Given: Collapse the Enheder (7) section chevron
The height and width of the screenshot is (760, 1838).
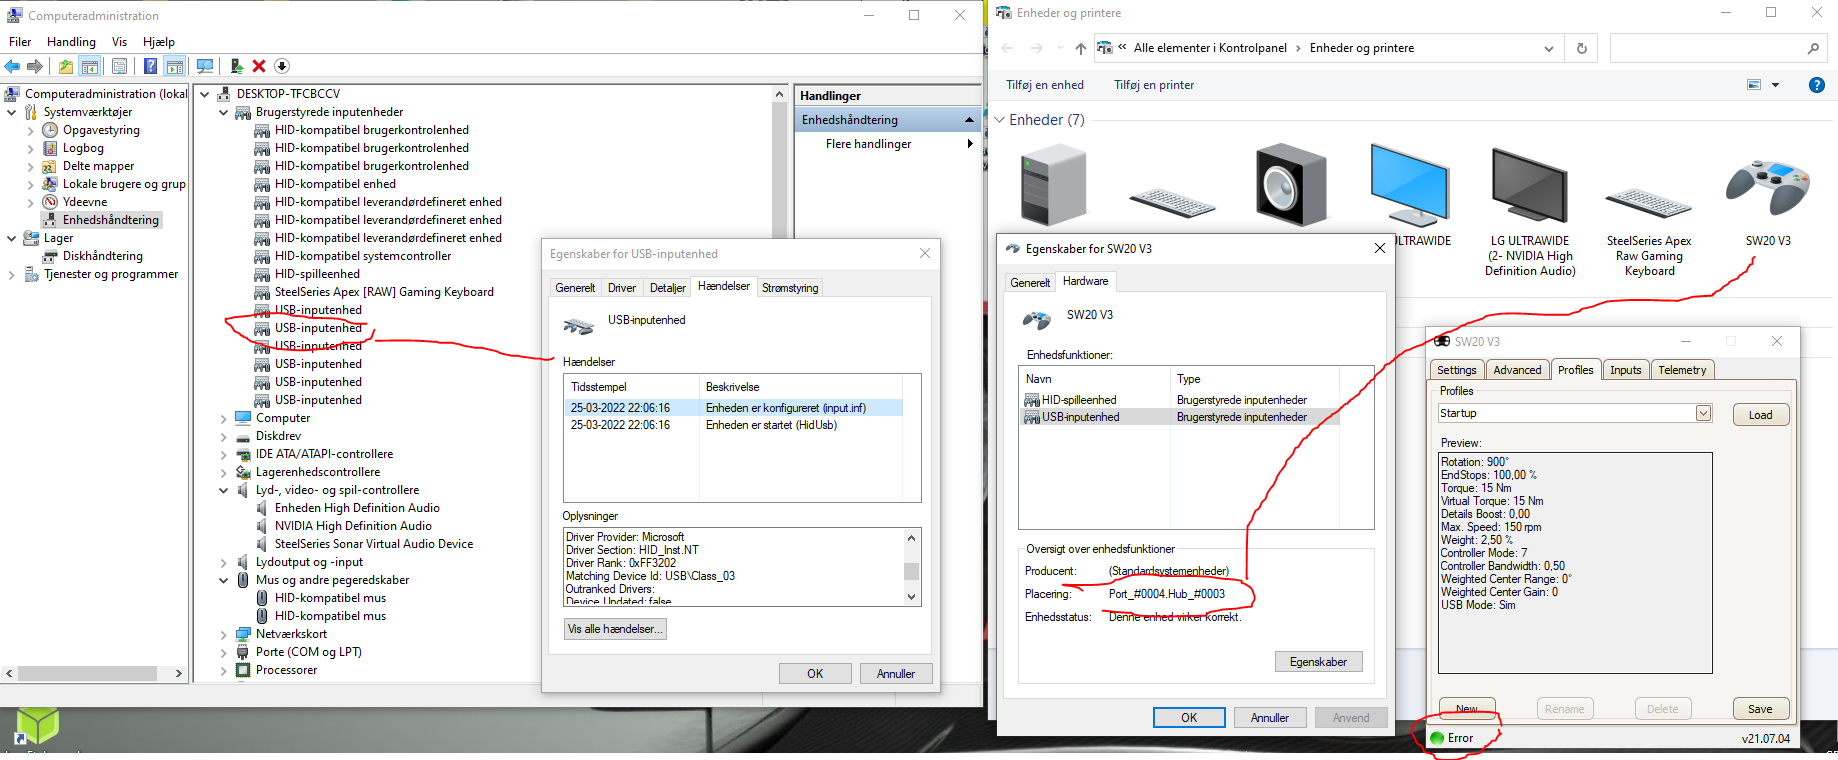Looking at the screenshot, I should tap(999, 120).
